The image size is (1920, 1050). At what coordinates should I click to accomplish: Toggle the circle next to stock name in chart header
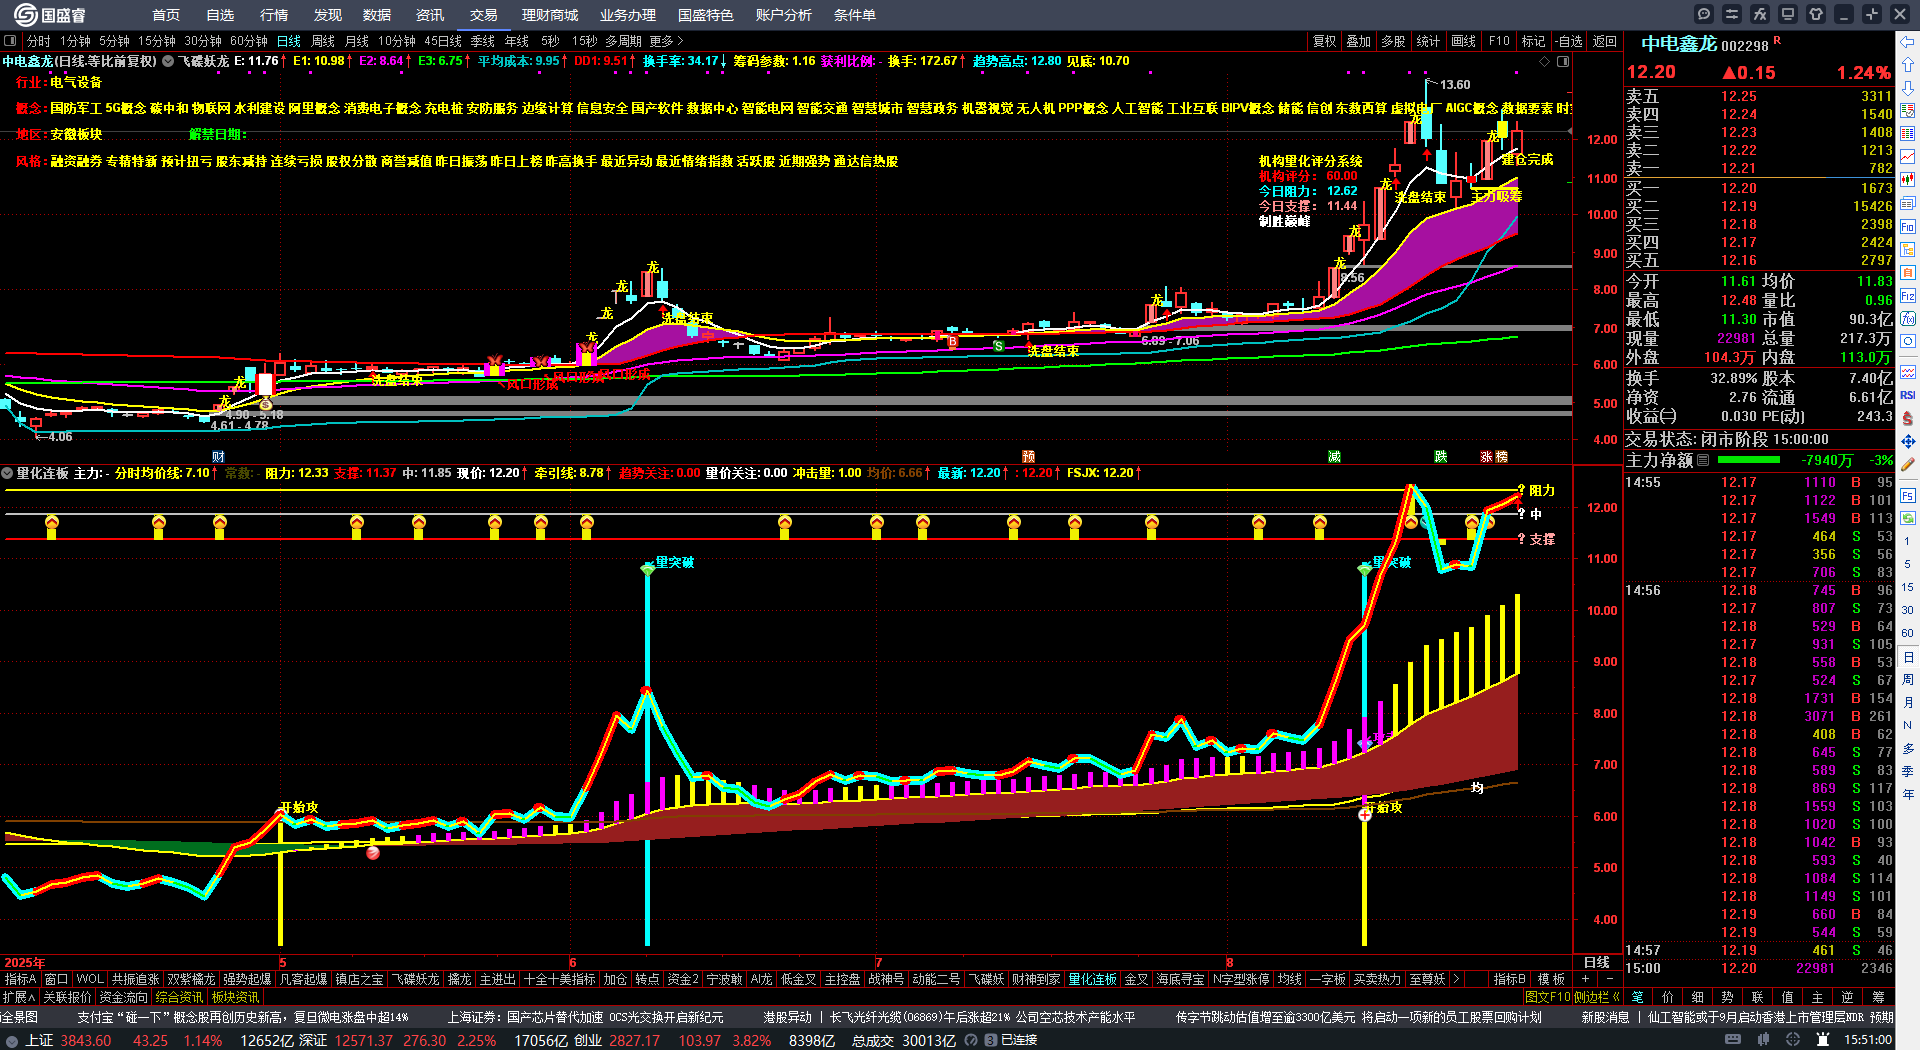pyautogui.click(x=168, y=61)
